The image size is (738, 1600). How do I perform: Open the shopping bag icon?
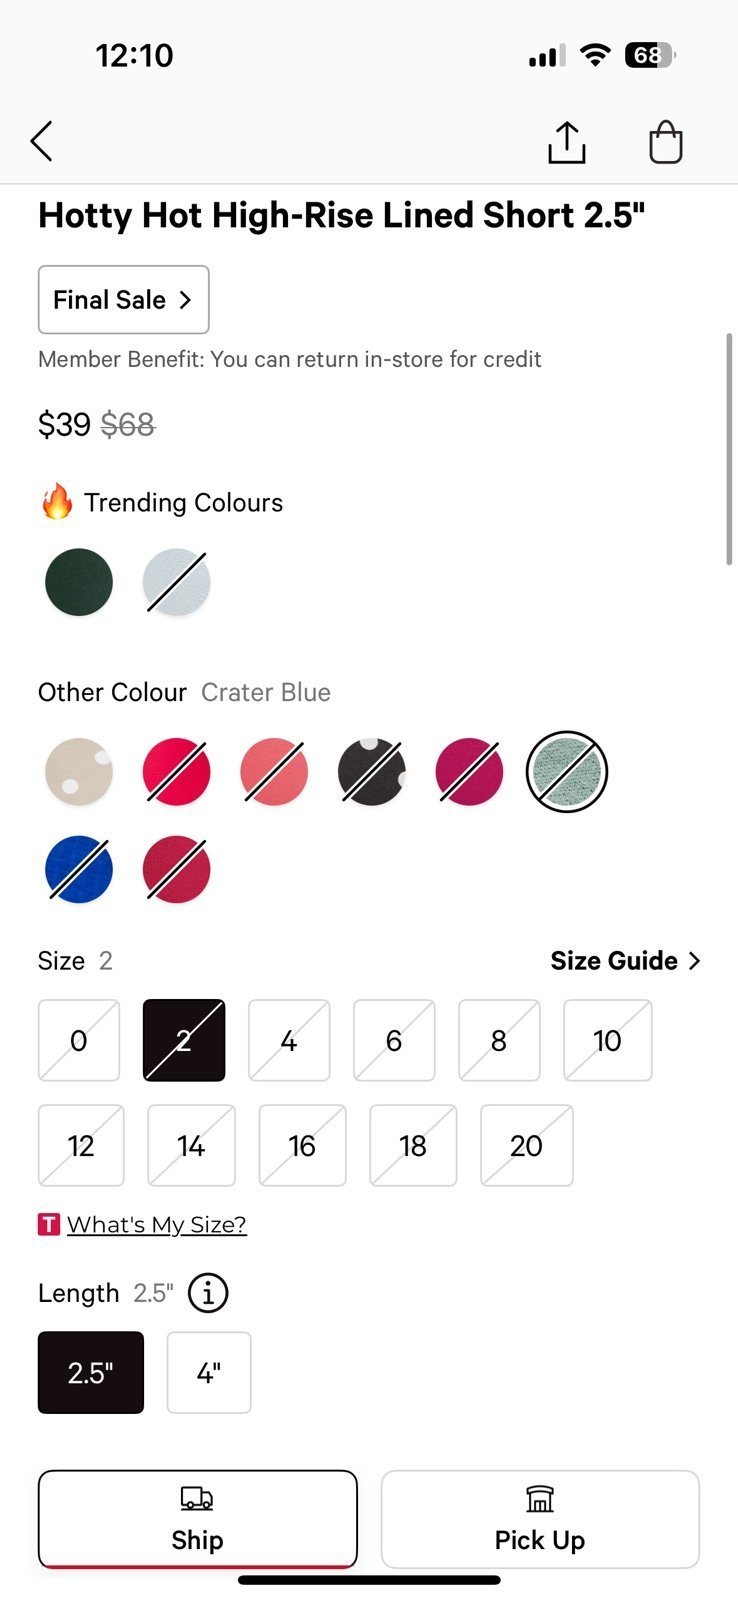(x=666, y=142)
